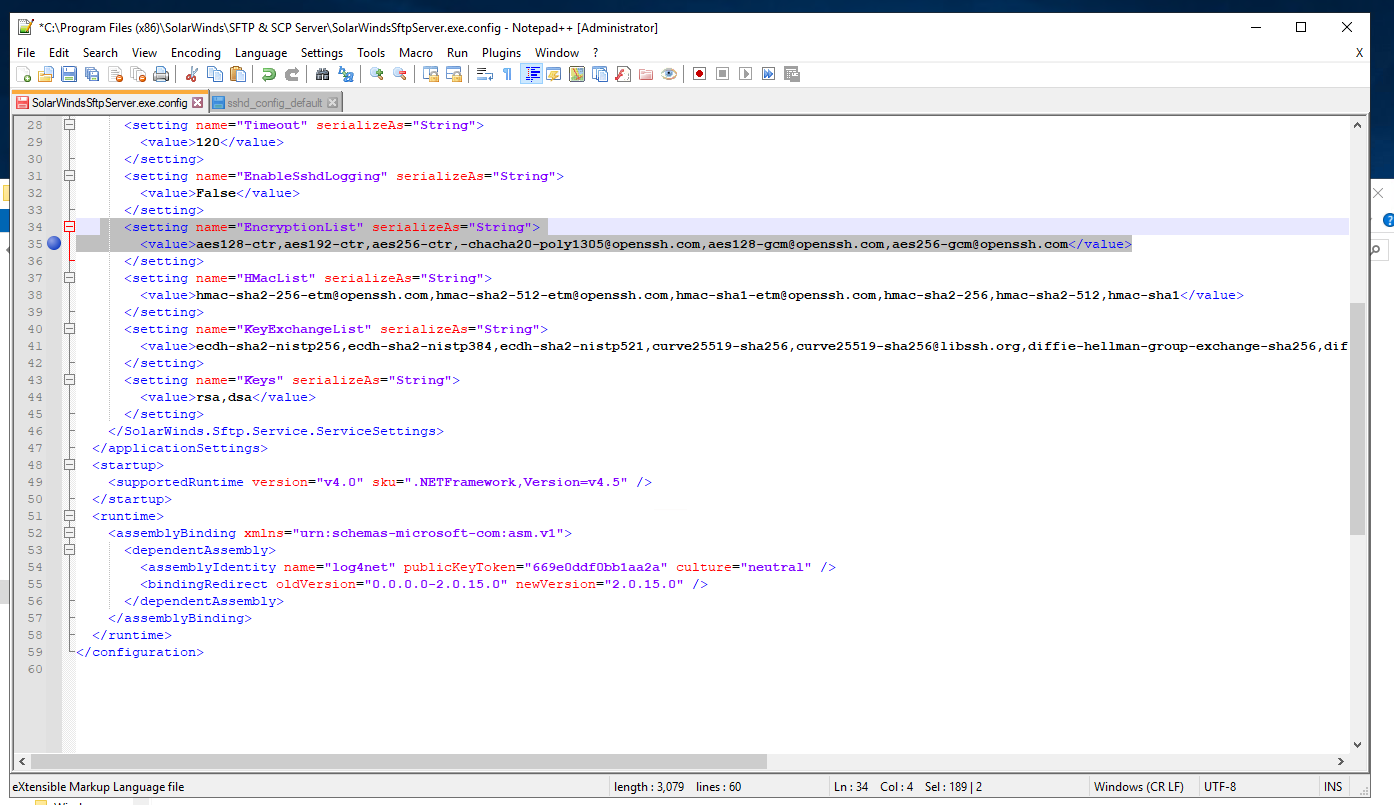Image resolution: width=1394 pixels, height=805 pixels.
Task: Collapse the EncryptionList fold on line 34
Action: tap(69, 227)
